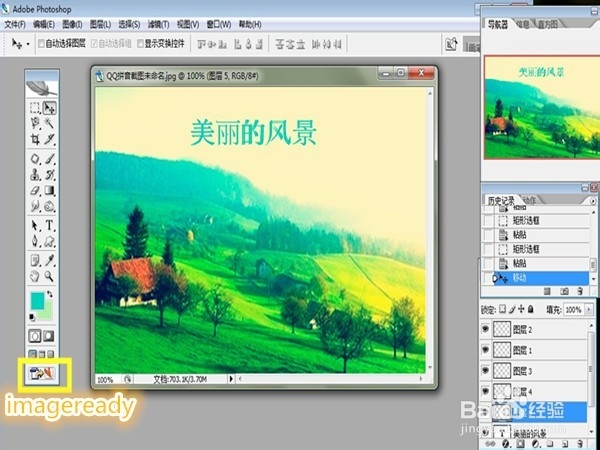Open document status bar info arrow
The width and height of the screenshot is (600, 450).
pyautogui.click(x=231, y=379)
